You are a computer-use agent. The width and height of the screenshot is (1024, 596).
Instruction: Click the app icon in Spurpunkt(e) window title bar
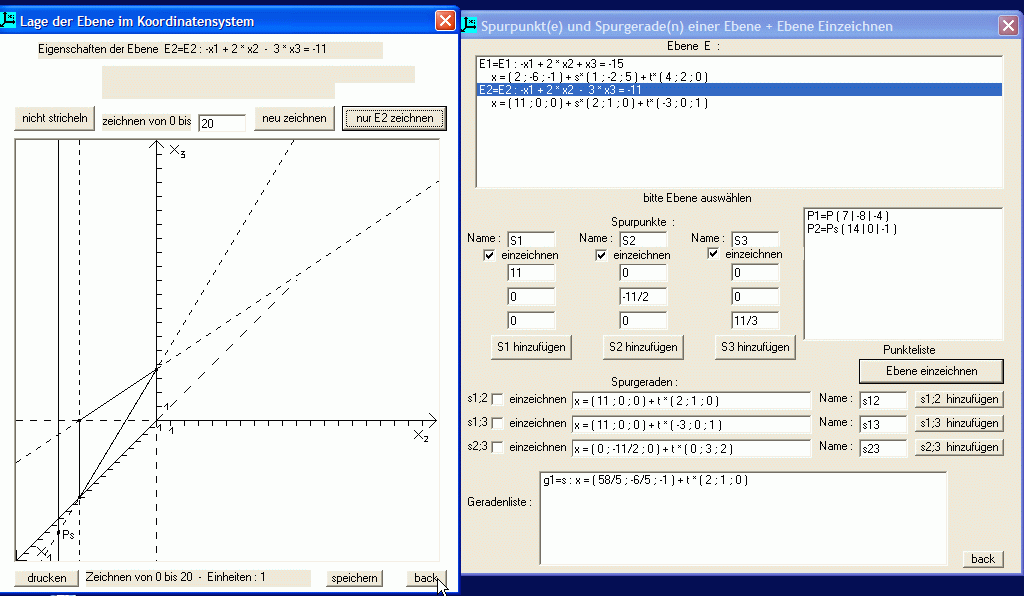(x=470, y=25)
